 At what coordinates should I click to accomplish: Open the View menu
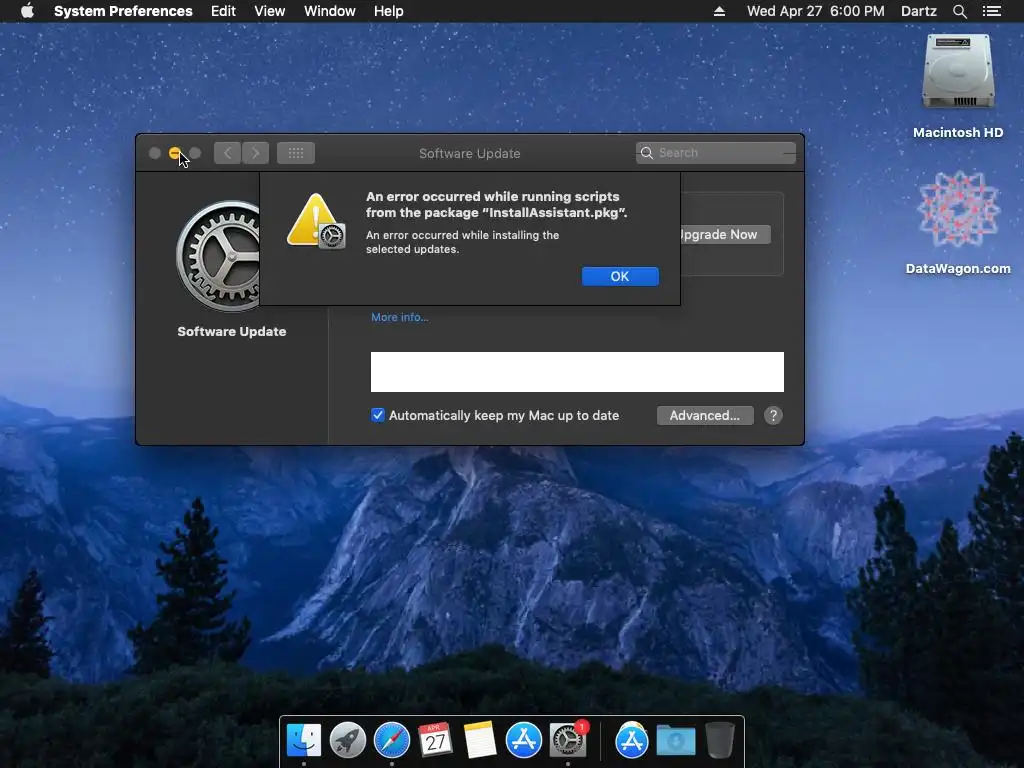tap(270, 11)
